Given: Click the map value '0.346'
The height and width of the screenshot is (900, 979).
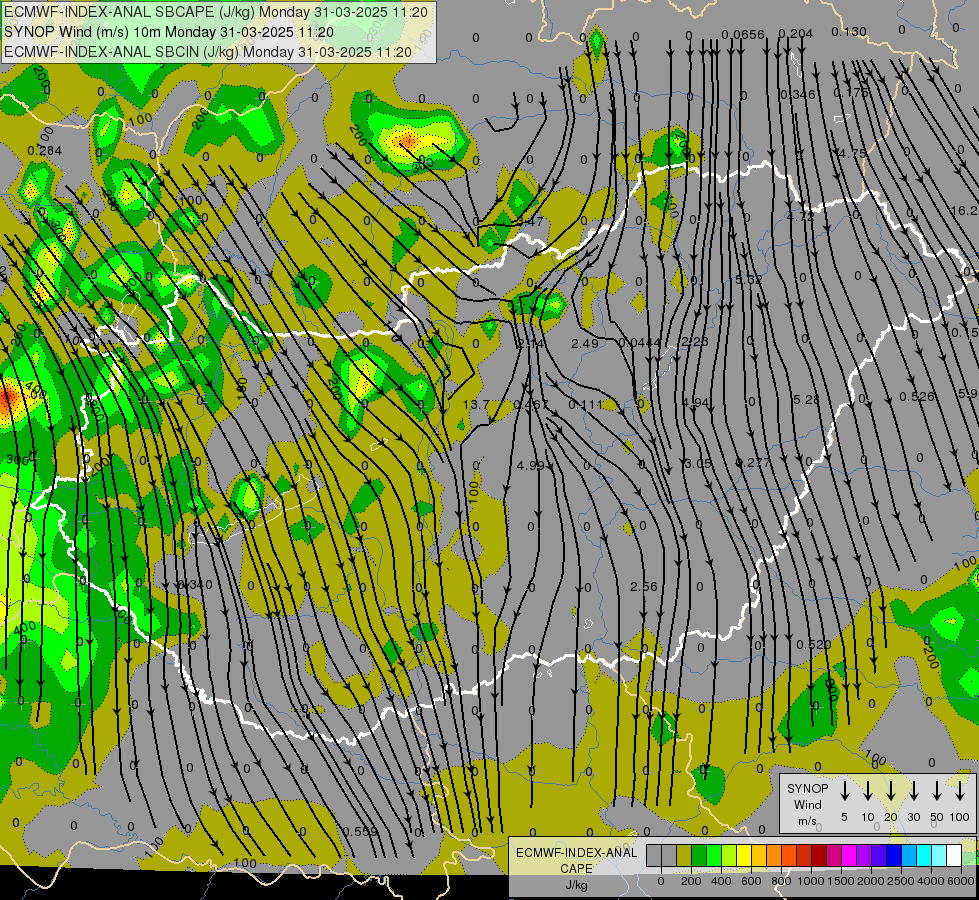Looking at the screenshot, I should coord(798,94).
